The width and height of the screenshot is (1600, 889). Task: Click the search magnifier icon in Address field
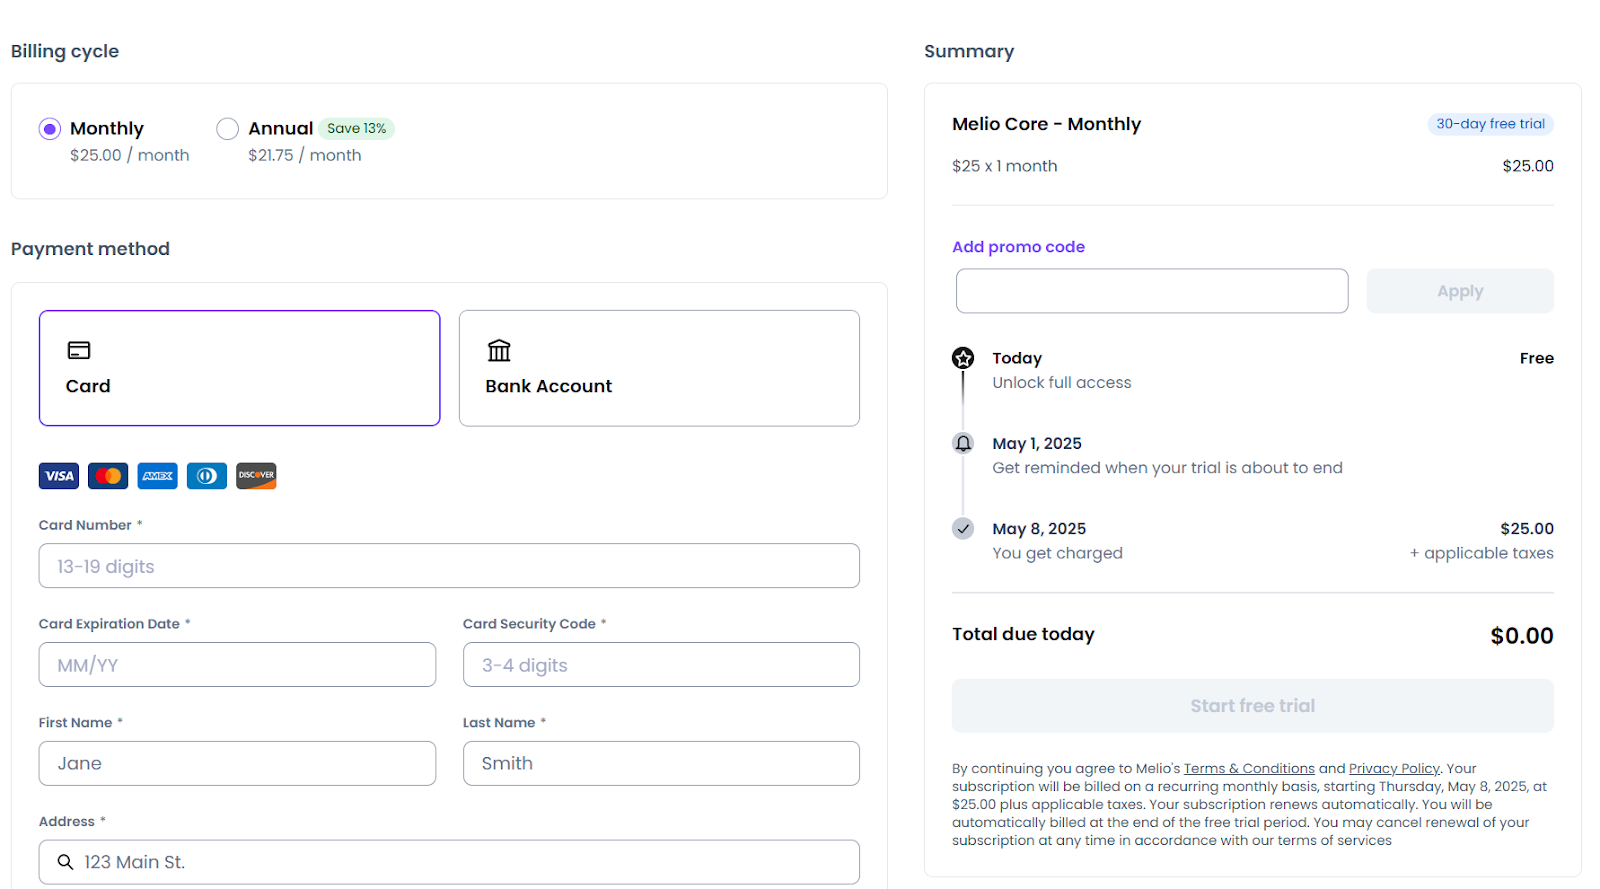coord(65,862)
